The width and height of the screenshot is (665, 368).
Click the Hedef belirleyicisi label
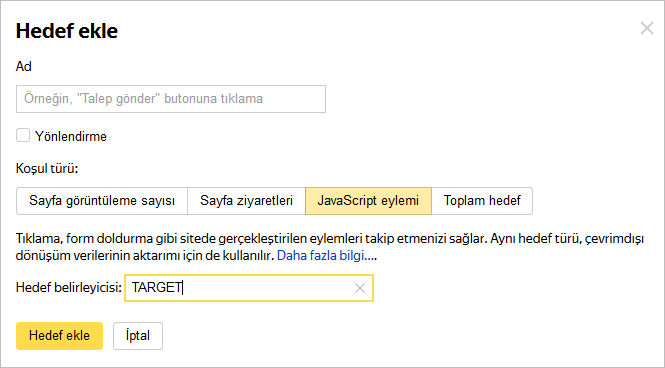(69, 288)
